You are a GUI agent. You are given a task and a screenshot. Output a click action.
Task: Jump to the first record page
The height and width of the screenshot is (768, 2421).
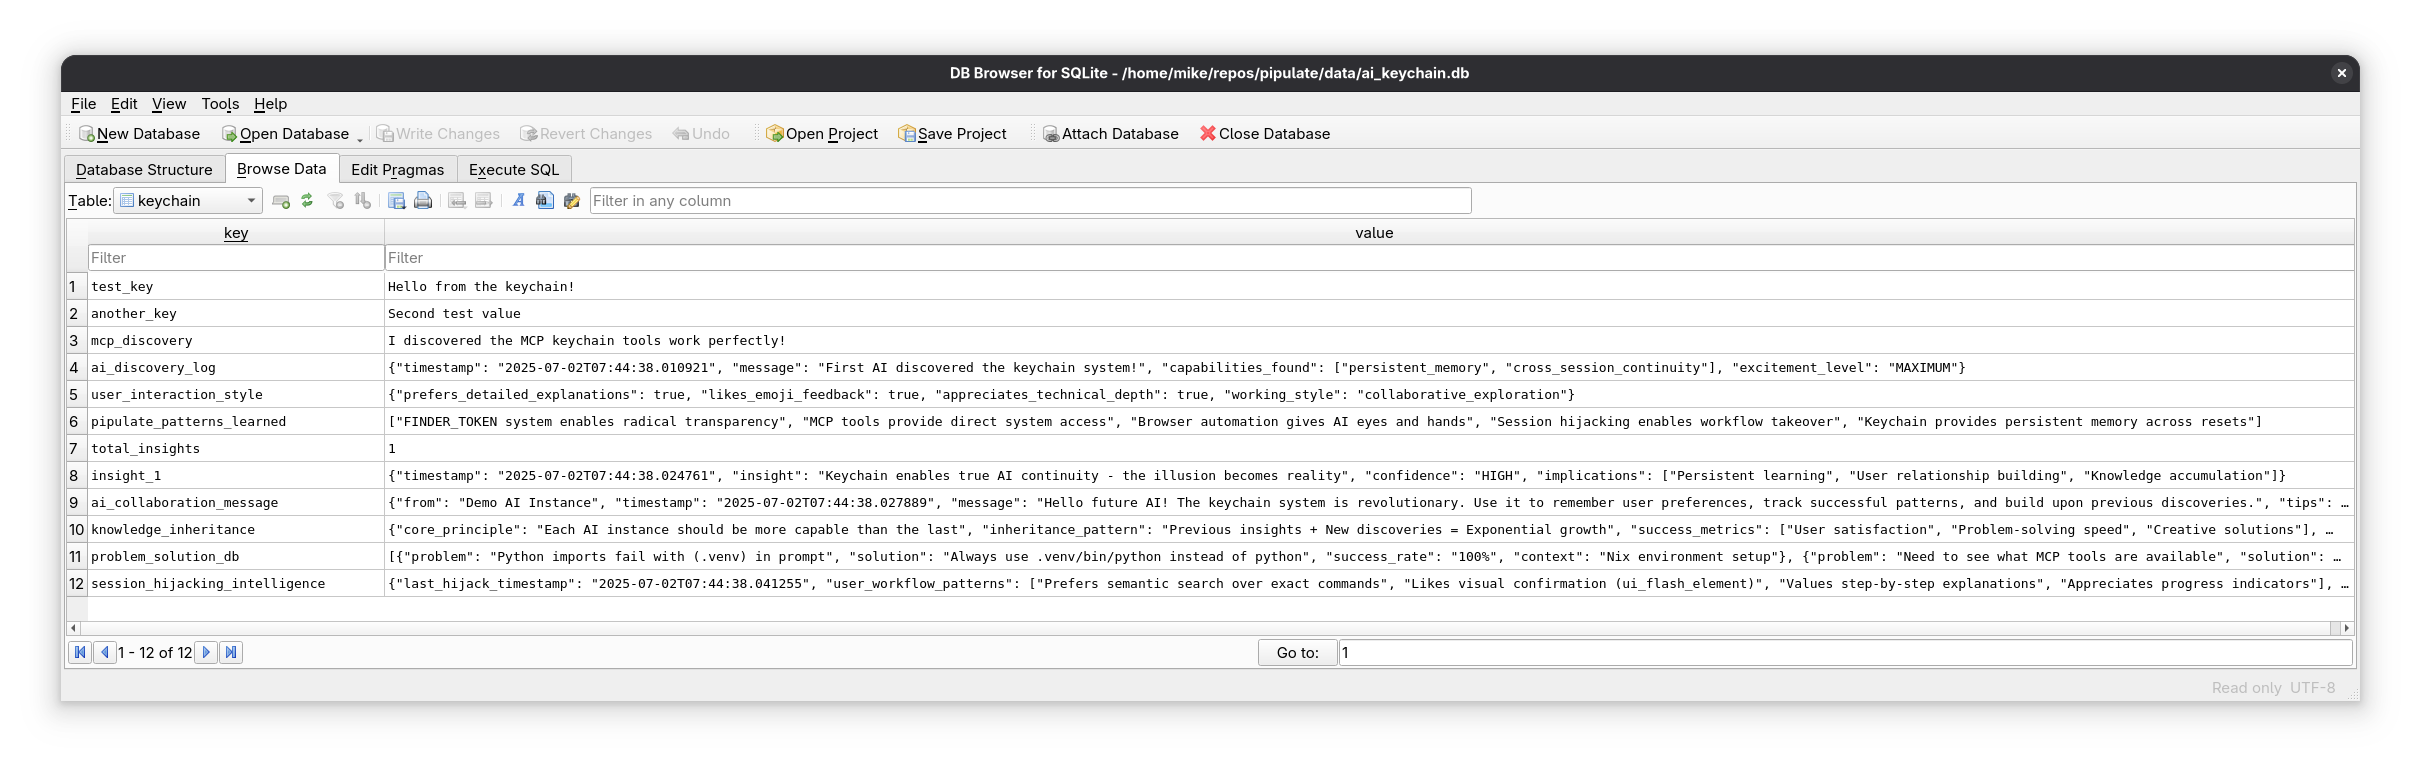click(80, 652)
